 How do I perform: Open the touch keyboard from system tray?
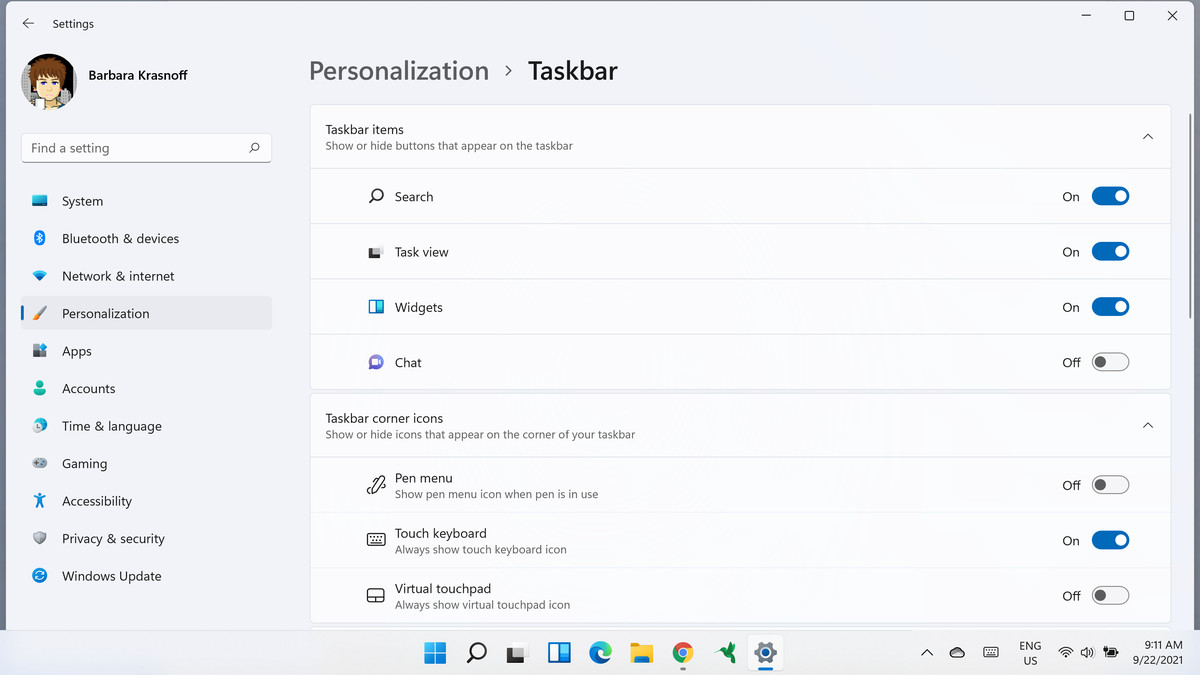click(991, 653)
